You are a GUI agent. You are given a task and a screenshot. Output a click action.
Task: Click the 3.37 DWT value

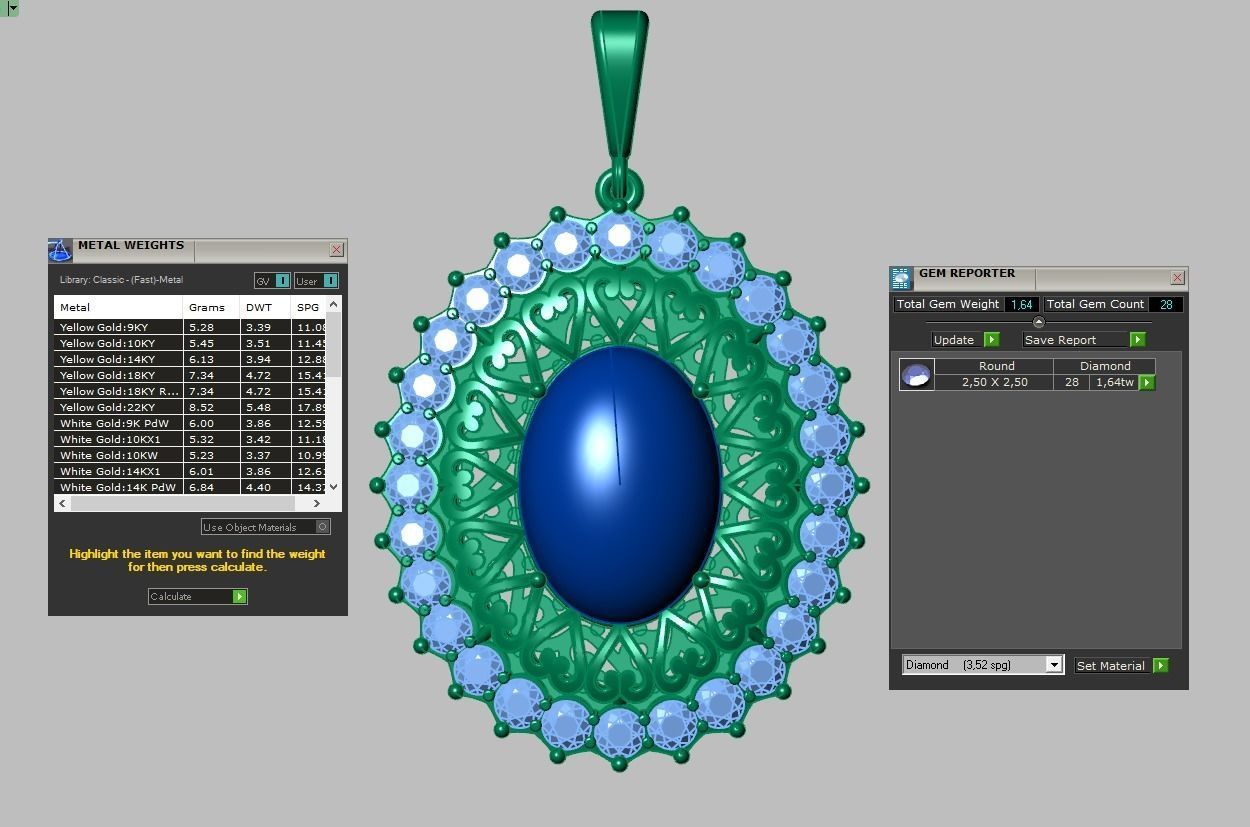pos(258,455)
